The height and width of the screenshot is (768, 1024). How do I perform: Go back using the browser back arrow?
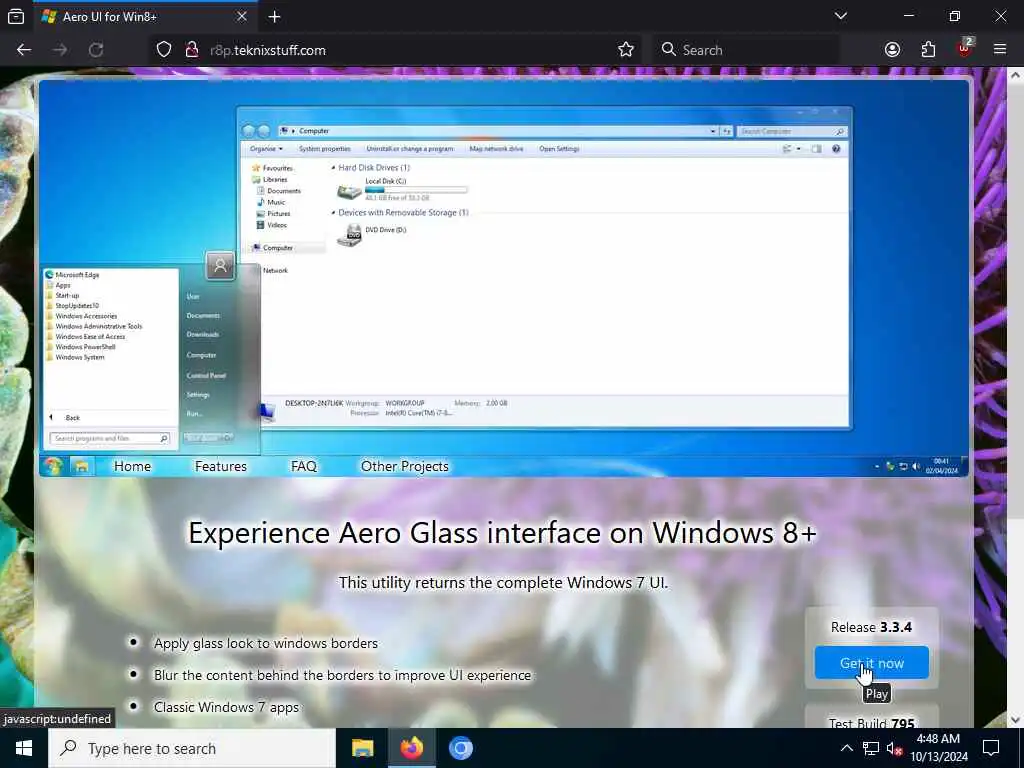24,50
